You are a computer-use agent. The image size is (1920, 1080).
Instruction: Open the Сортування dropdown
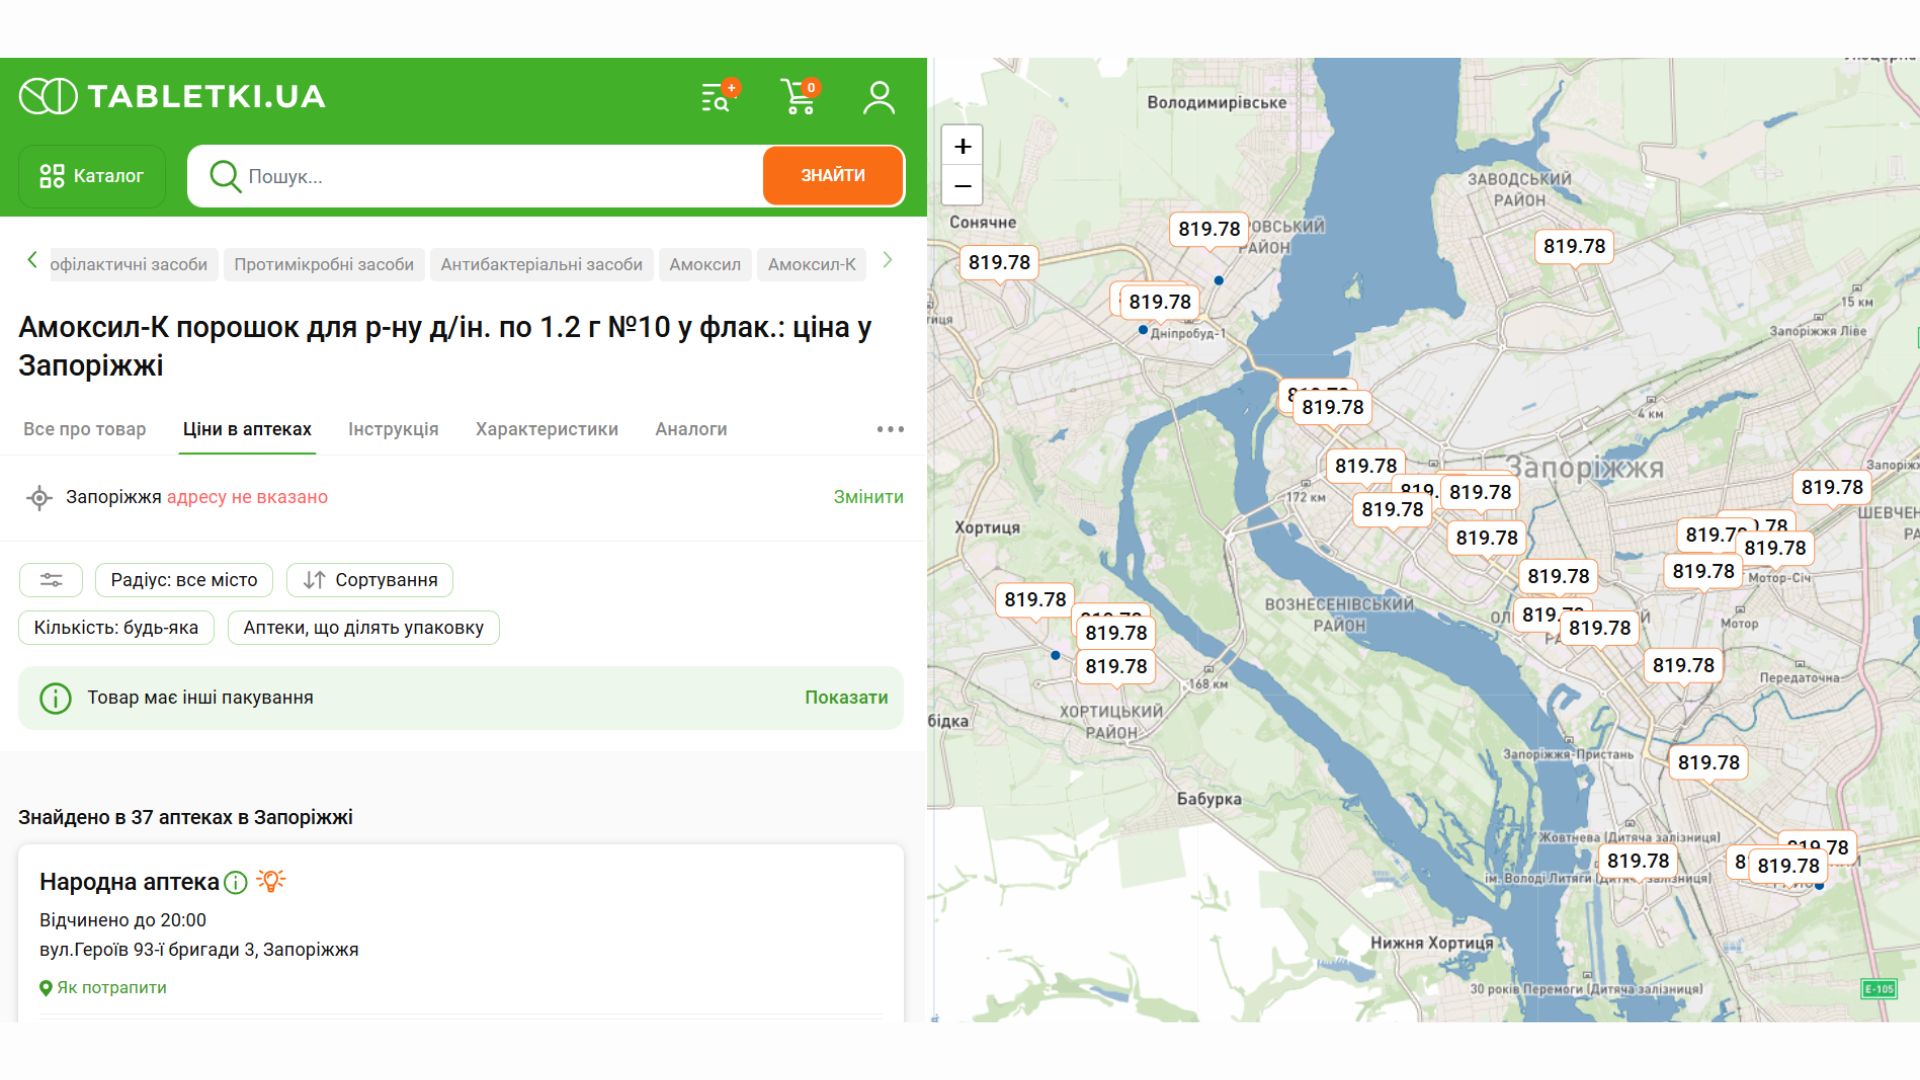pos(370,580)
